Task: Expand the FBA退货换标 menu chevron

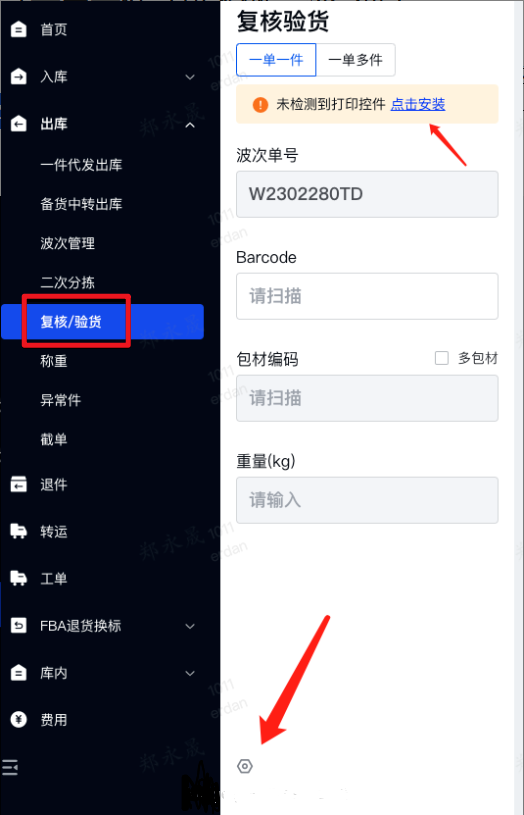Action: (190, 626)
